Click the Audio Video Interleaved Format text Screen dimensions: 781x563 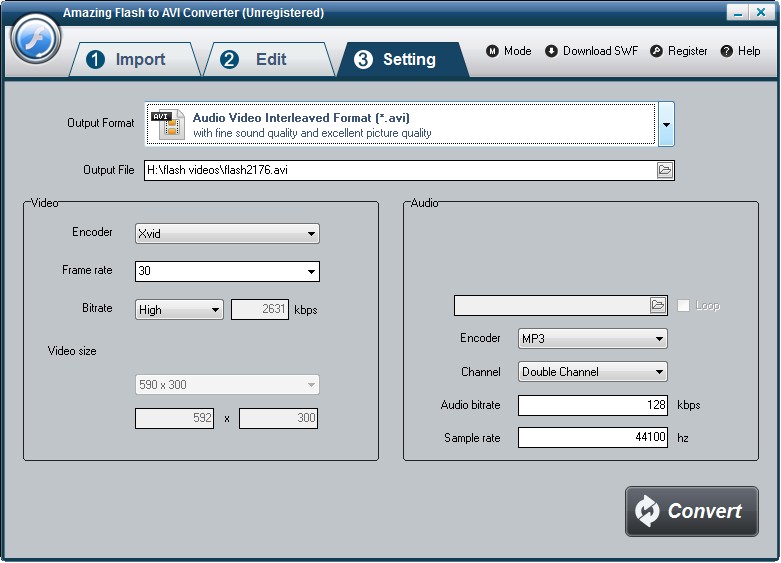click(x=301, y=118)
